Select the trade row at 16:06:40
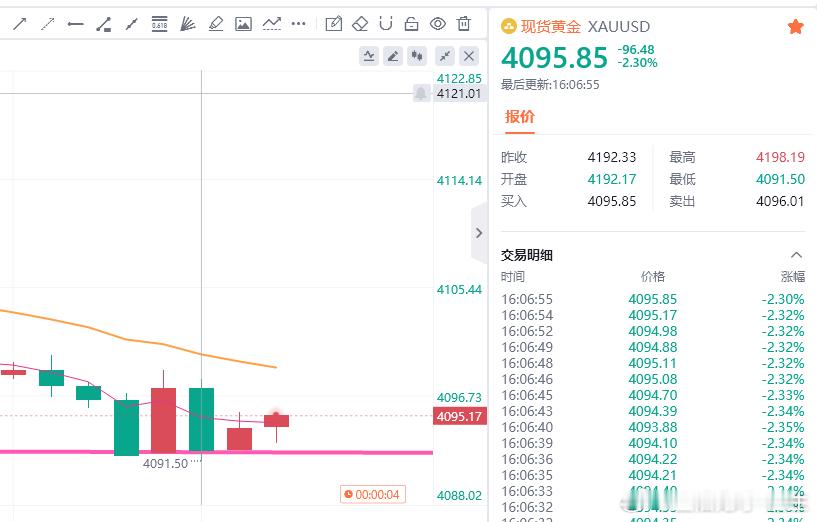The image size is (817, 522). (x=653, y=427)
